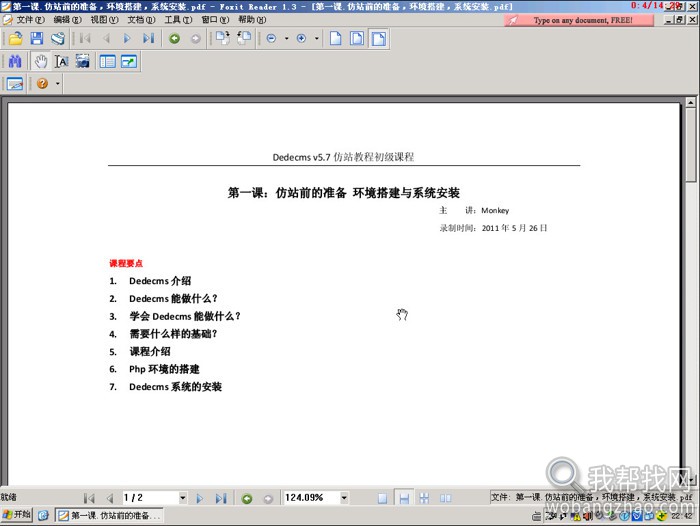
Task: Select Single Page layout in status bar
Action: [x=383, y=498]
